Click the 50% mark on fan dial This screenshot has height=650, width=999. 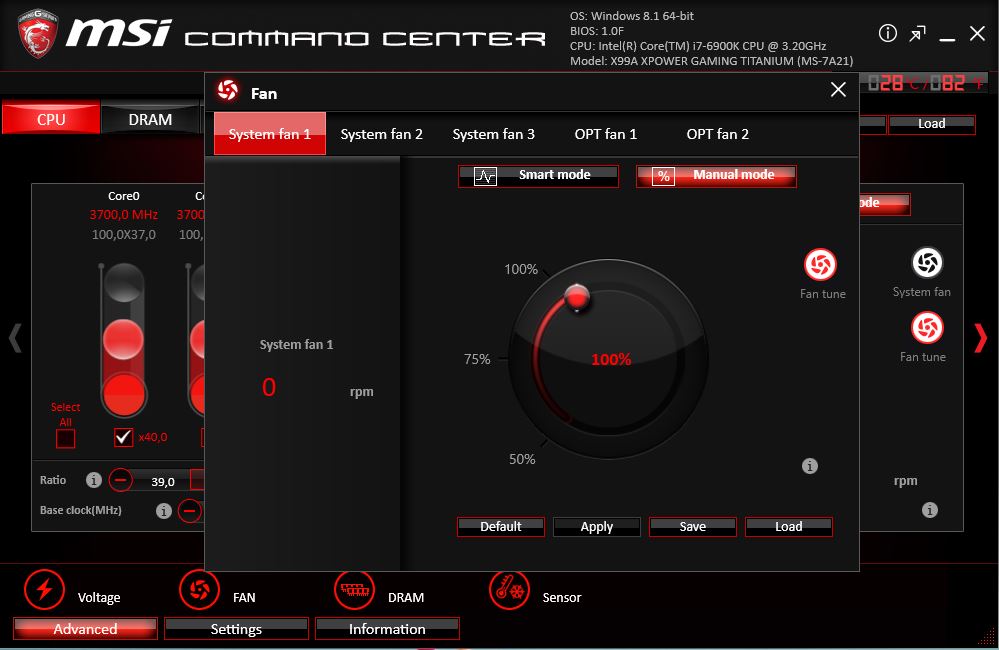click(x=522, y=459)
